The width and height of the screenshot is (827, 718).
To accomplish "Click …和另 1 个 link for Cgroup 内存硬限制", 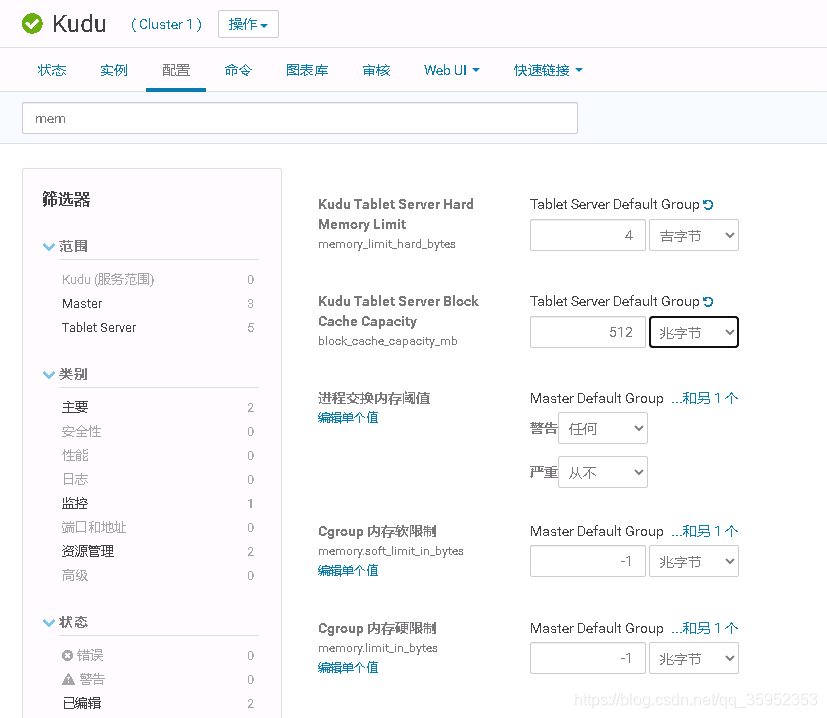I will (x=705, y=628).
